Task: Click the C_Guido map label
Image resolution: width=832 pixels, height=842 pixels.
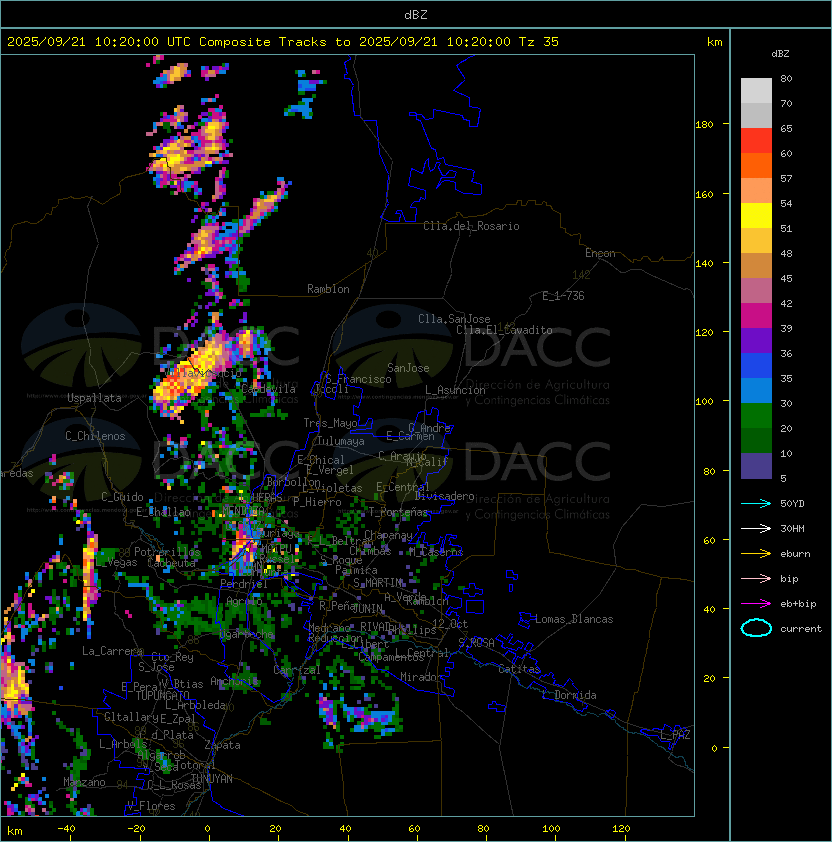Action: (122, 497)
